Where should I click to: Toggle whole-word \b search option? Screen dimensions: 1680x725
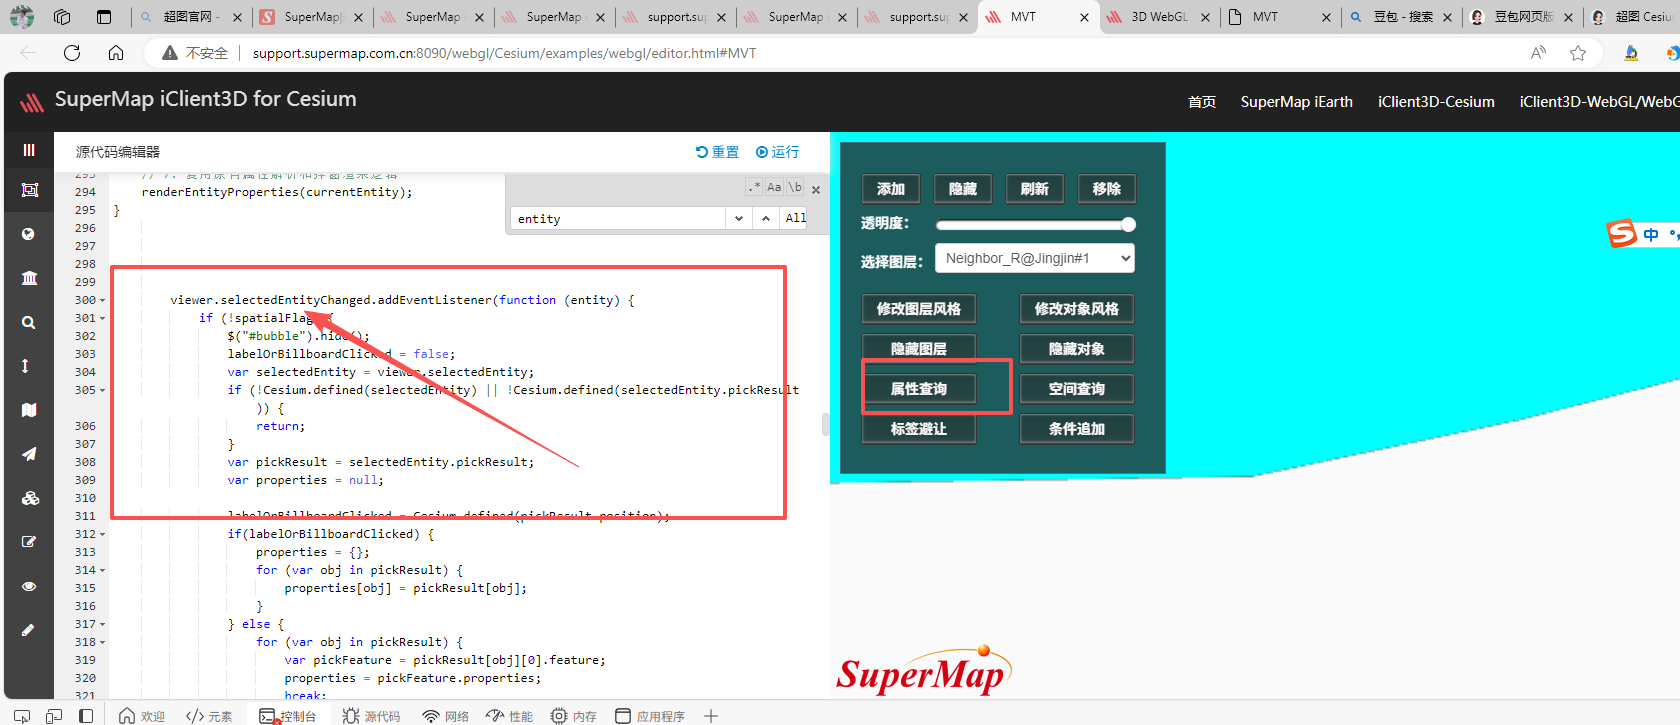pyautogui.click(x=795, y=187)
